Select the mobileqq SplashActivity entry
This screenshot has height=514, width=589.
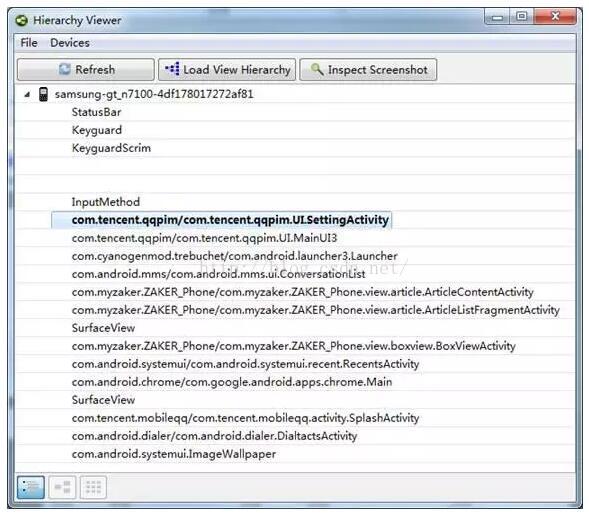coord(245,418)
